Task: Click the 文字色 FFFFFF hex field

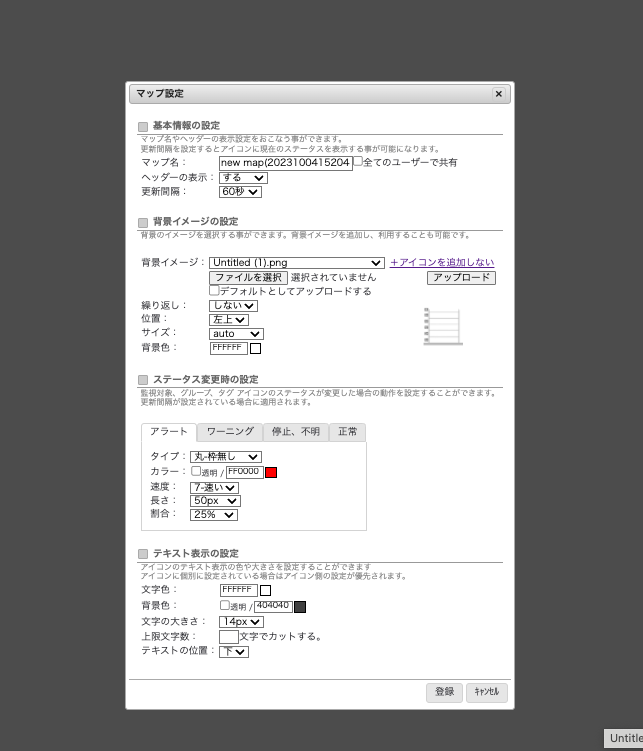Action: click(x=239, y=590)
